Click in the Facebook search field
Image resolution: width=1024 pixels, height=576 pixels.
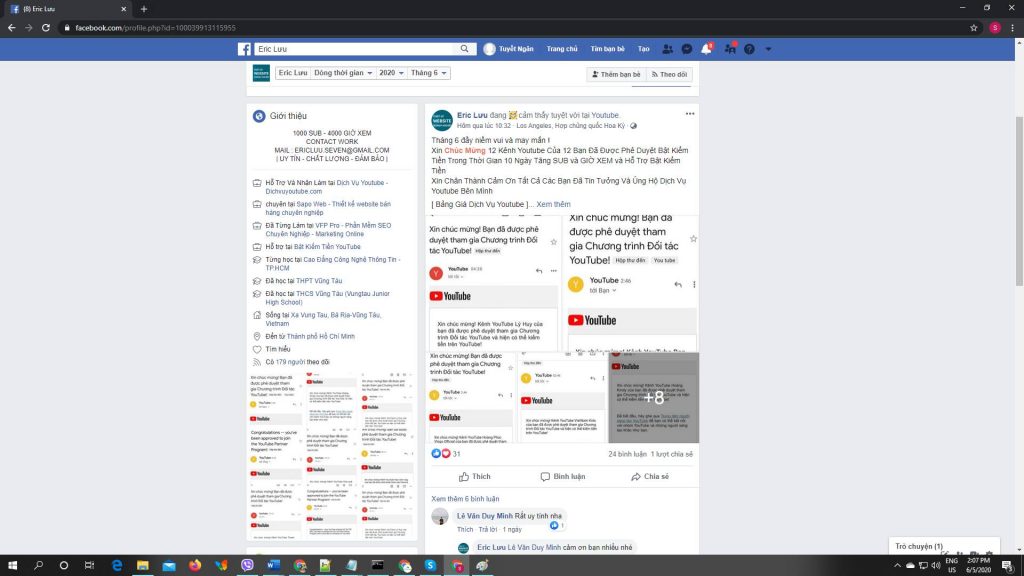(355, 49)
